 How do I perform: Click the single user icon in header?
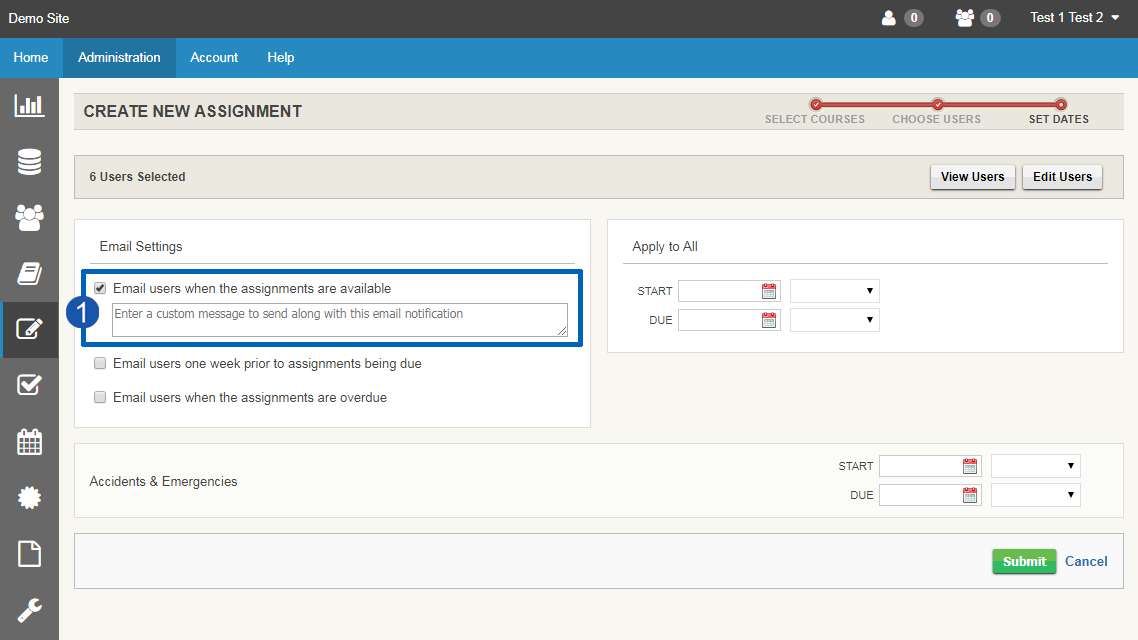pyautogui.click(x=888, y=18)
